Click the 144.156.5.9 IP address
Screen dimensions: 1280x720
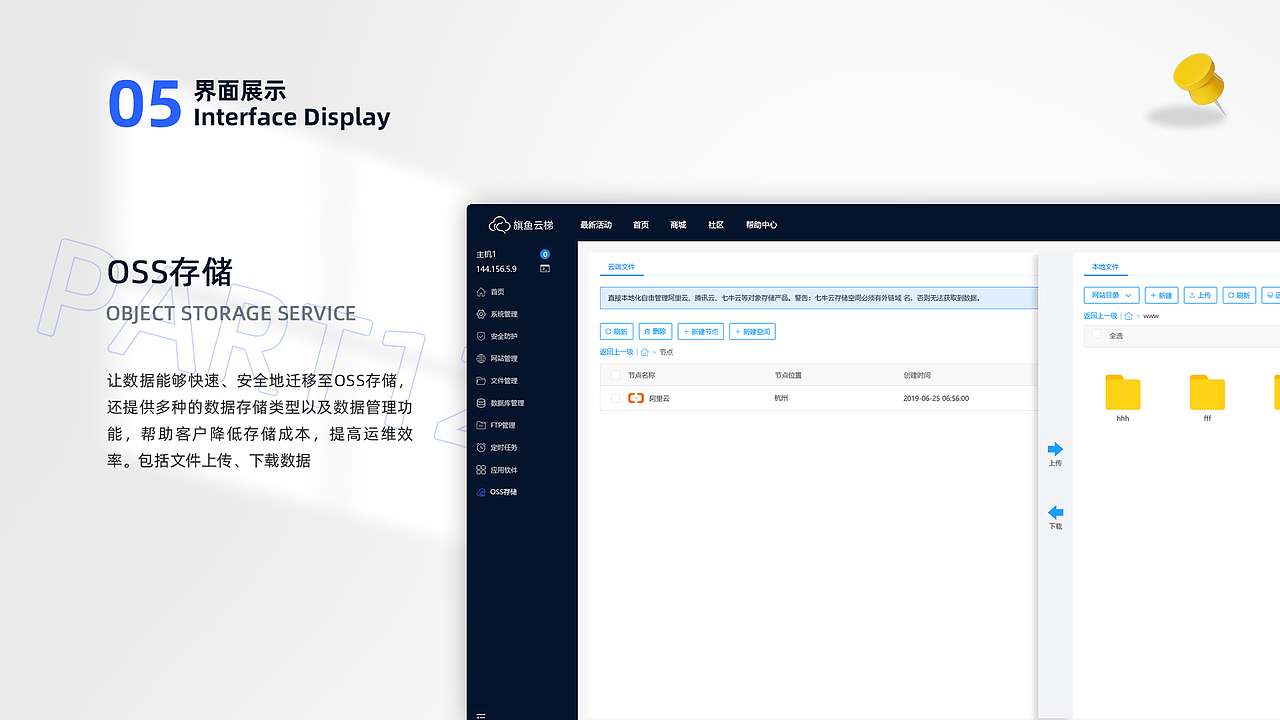click(497, 269)
